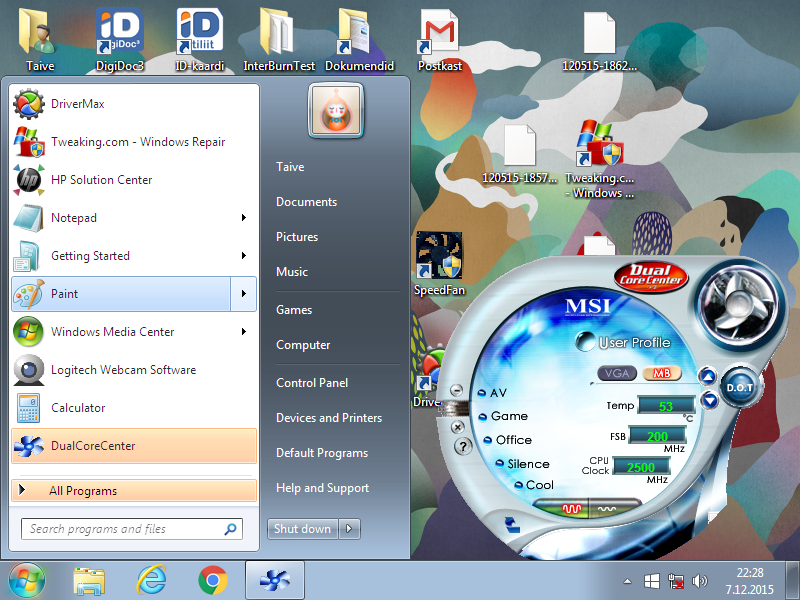
Task: Click the red wave button in MSI widget
Action: [560, 508]
